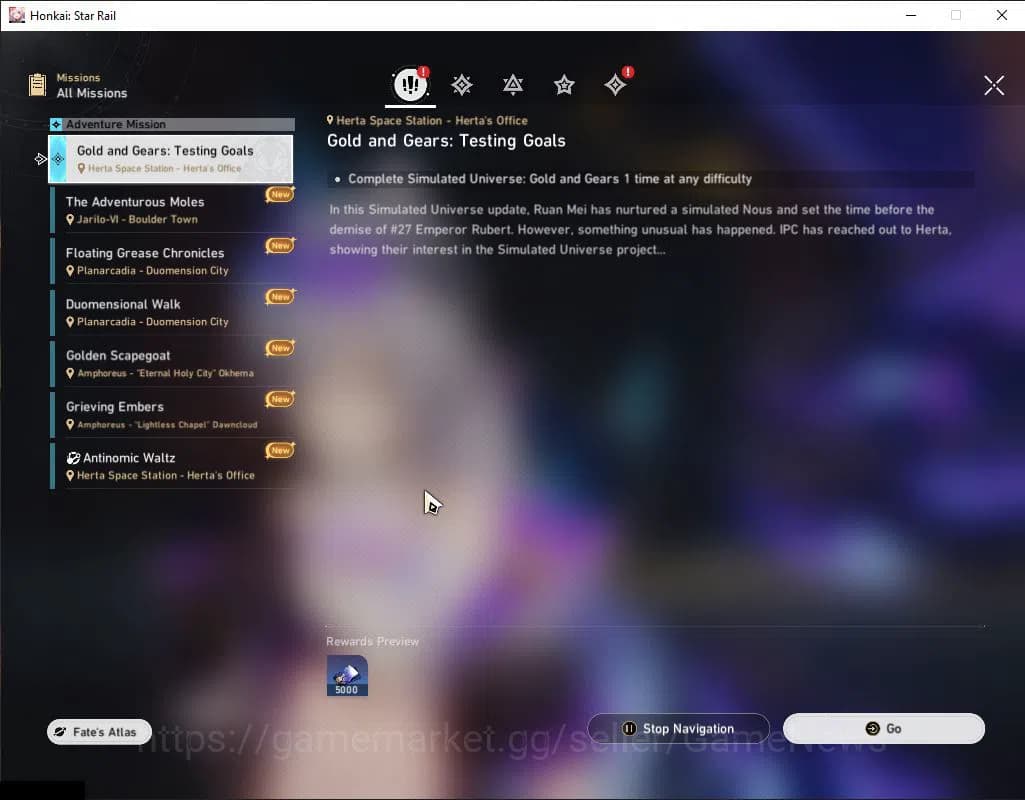The width and height of the screenshot is (1025, 800).
Task: Click location pin in Floating Grease Chronicles row
Action: (70, 271)
